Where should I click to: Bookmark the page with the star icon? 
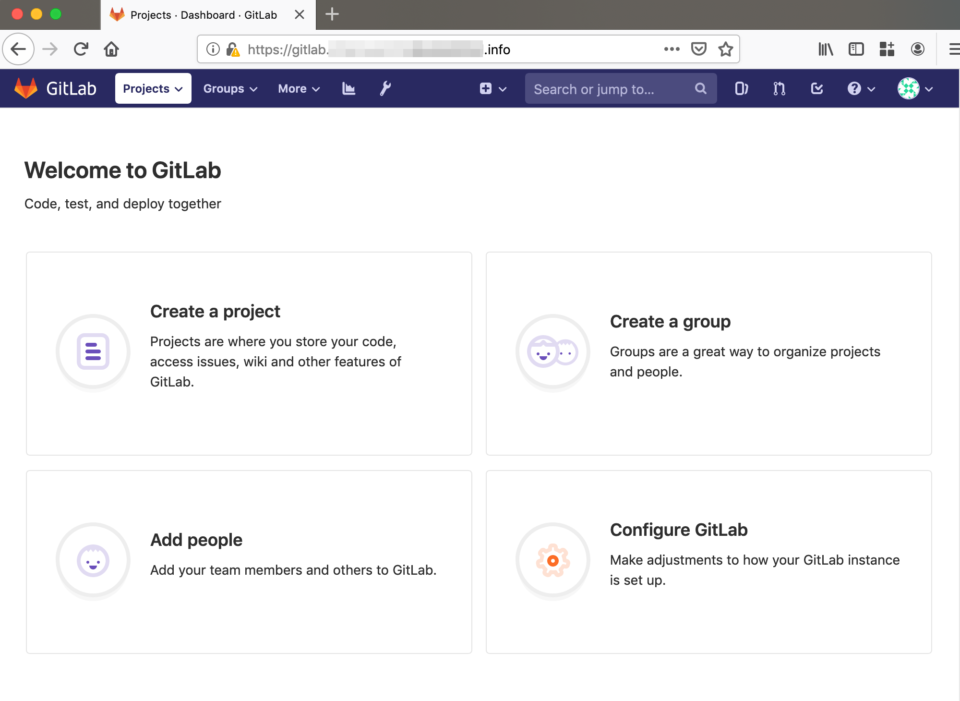[726, 48]
